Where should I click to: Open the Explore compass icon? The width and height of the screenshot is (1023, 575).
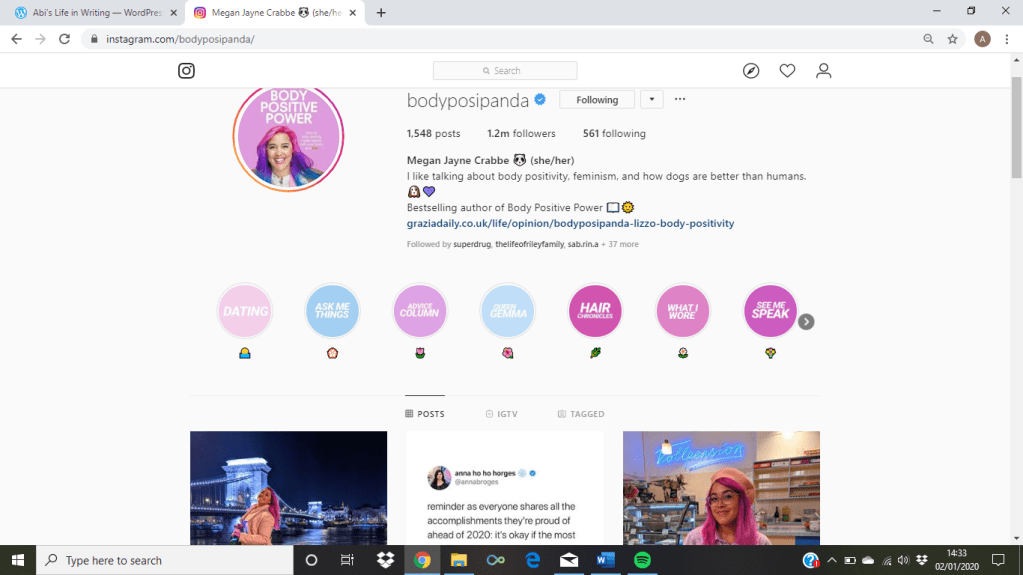click(751, 71)
